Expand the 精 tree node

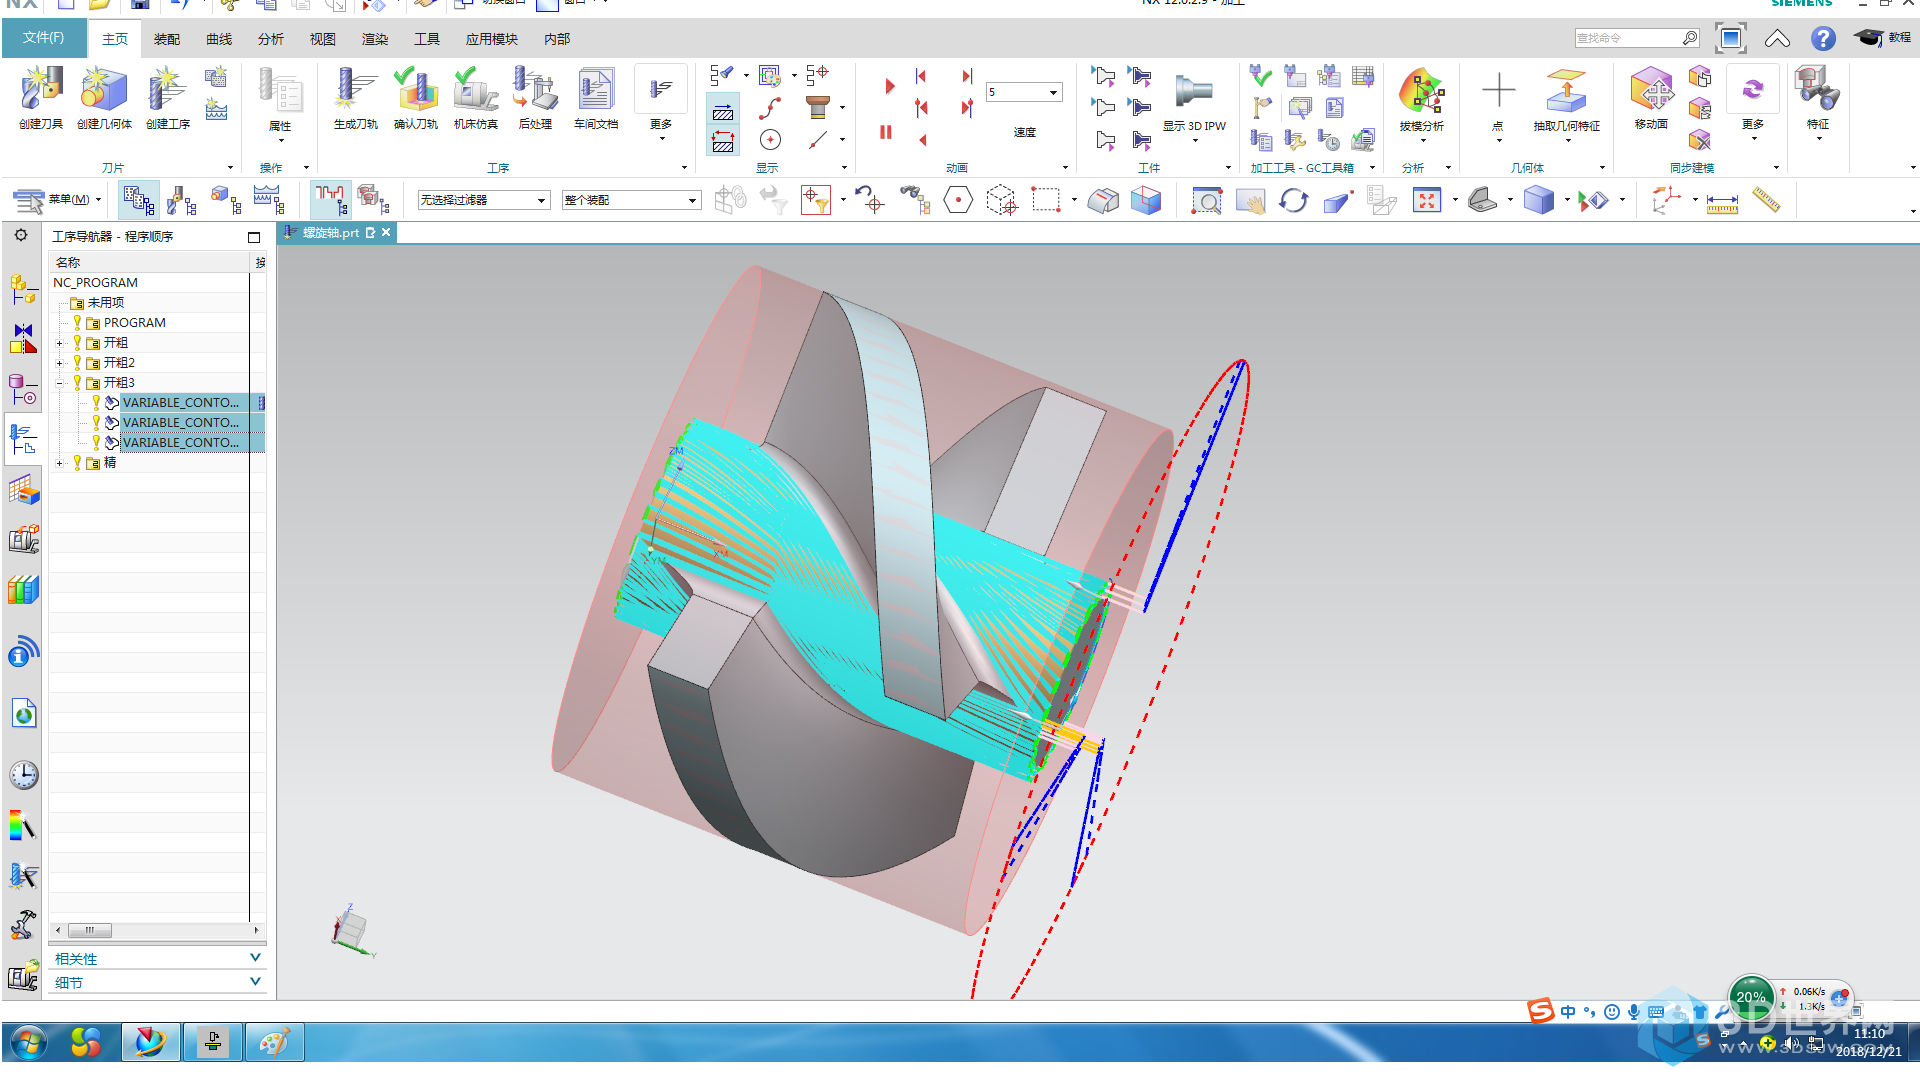coord(59,463)
